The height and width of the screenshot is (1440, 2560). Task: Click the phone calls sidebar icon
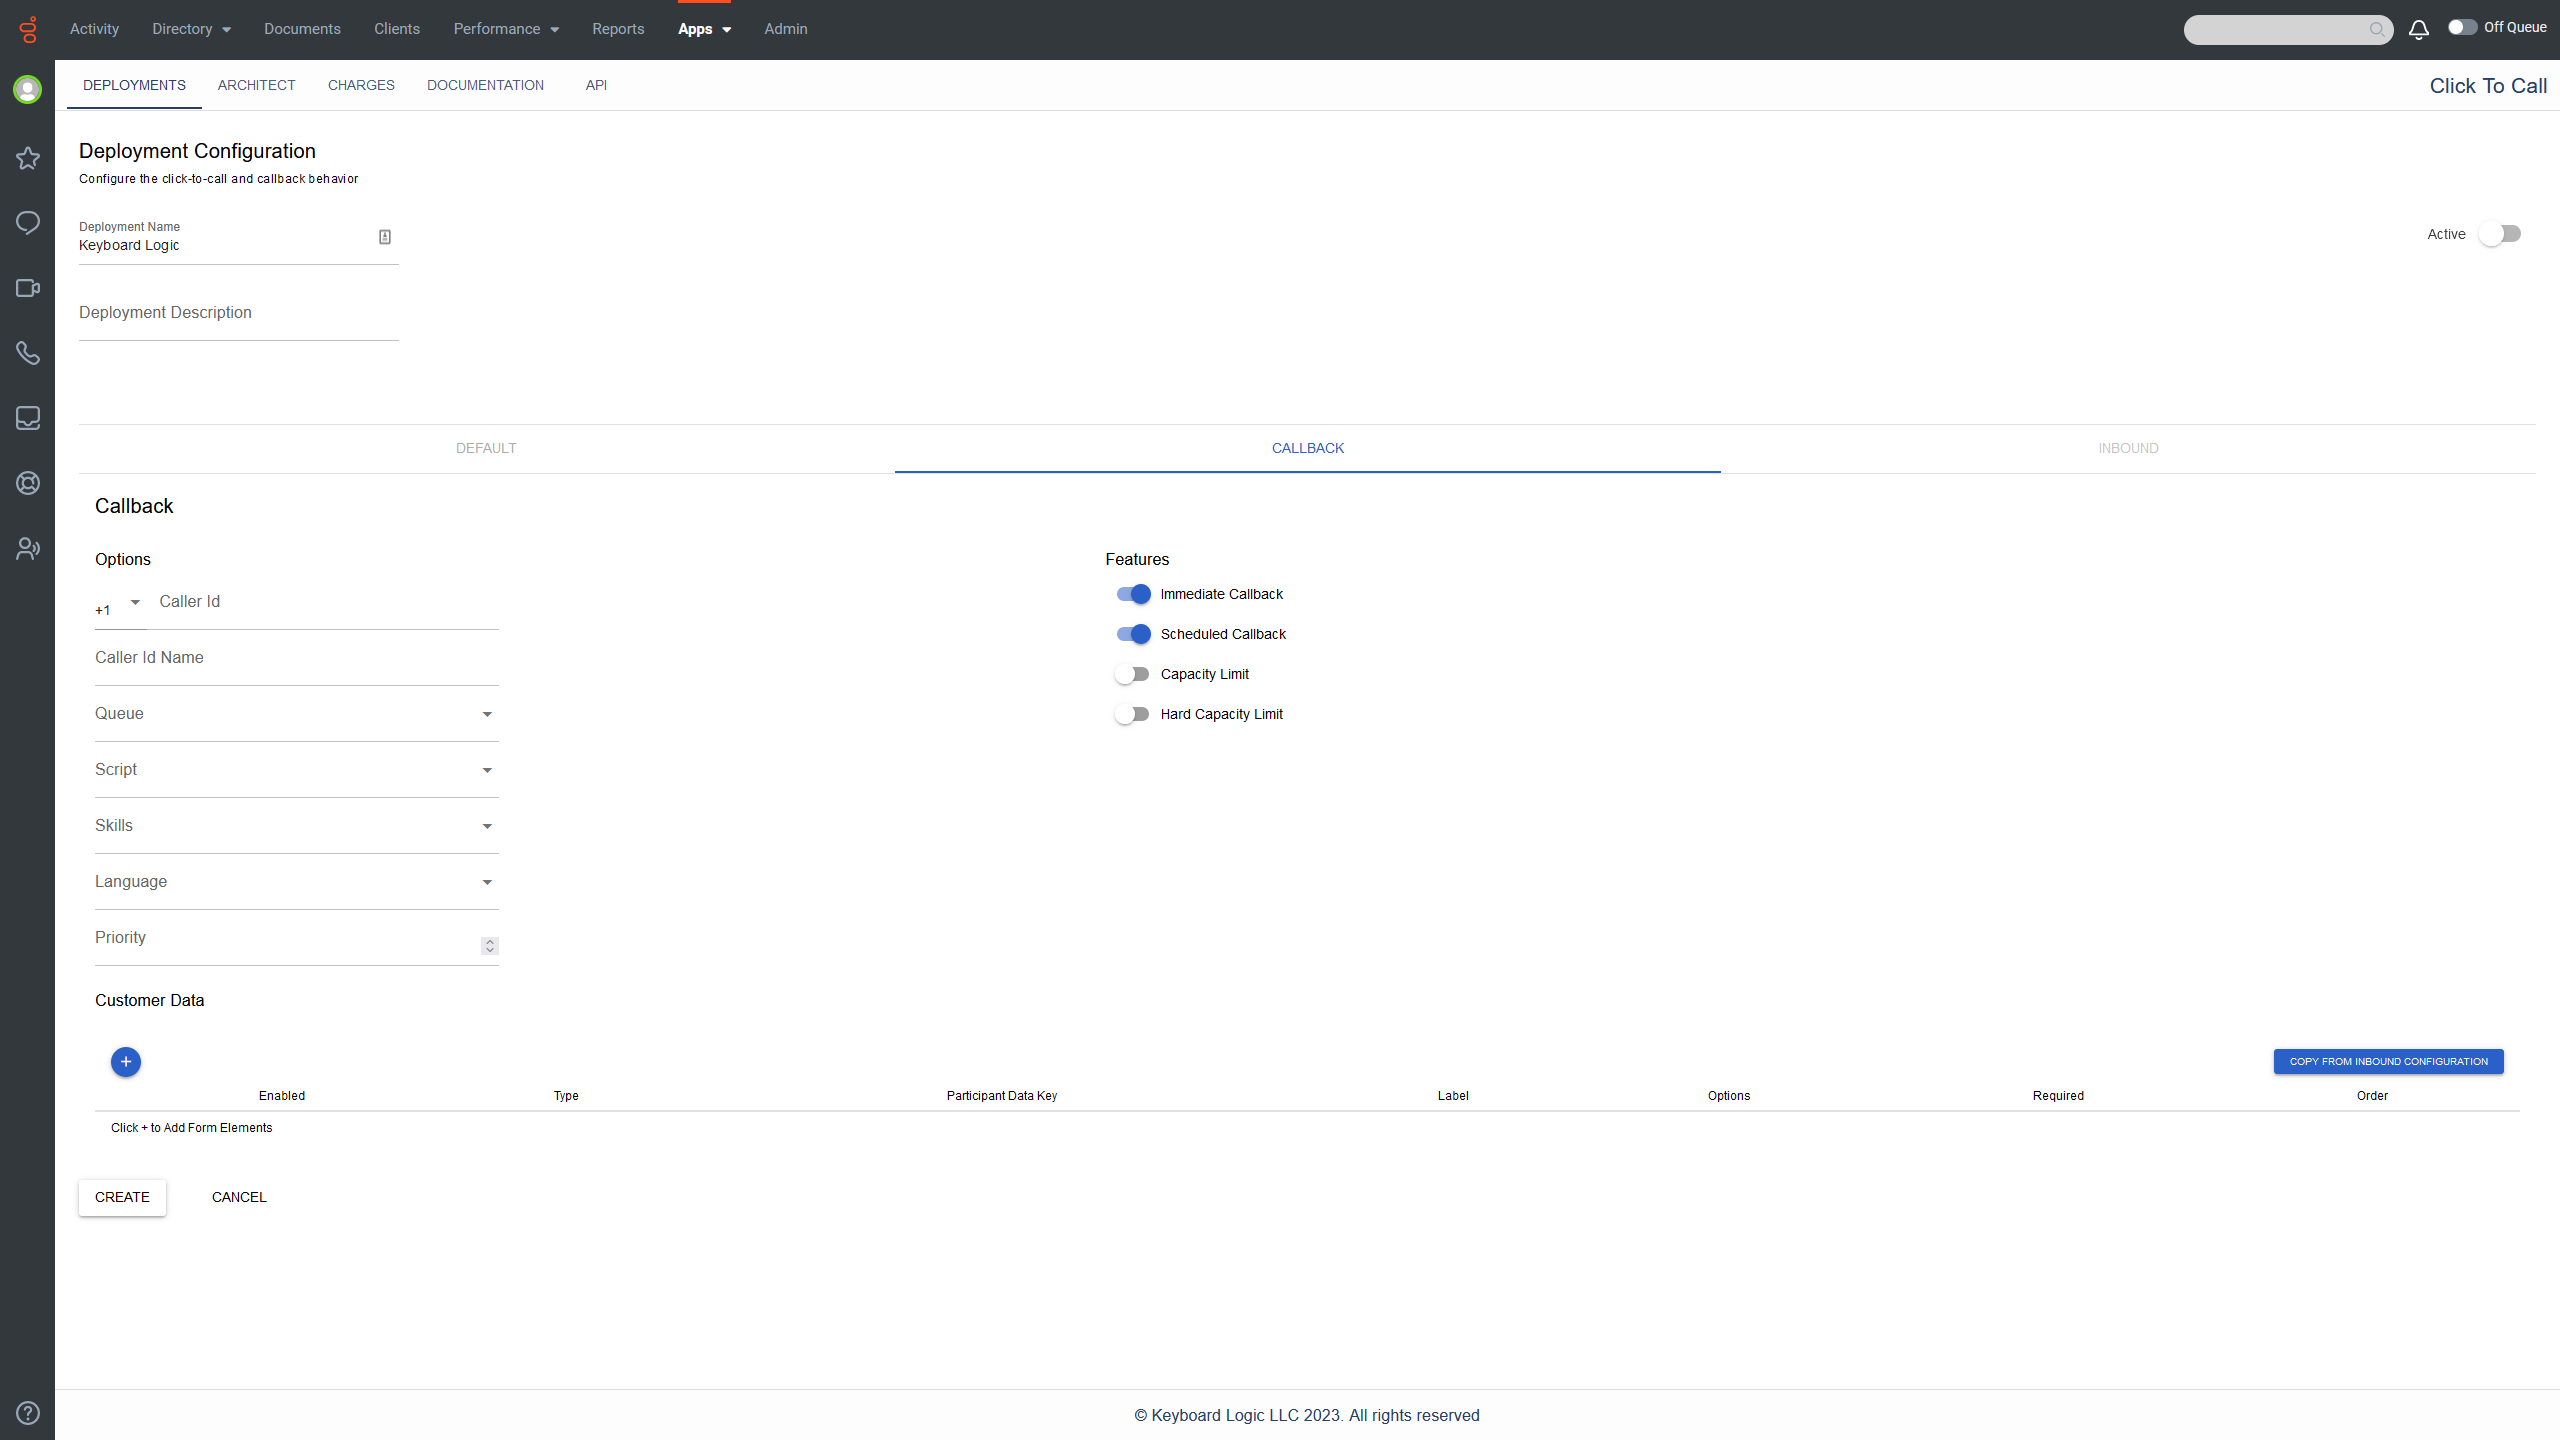28,353
